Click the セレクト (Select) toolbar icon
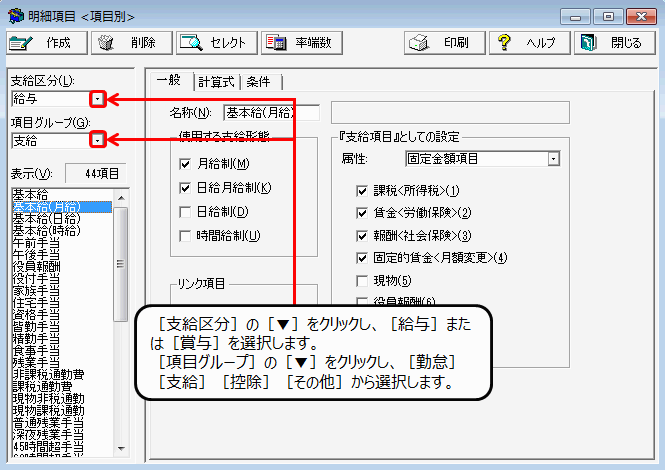 click(x=191, y=43)
